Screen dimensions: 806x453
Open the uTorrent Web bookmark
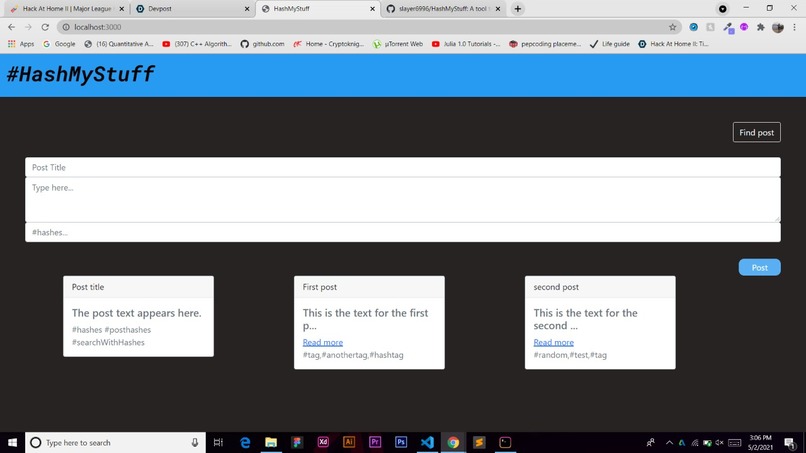[398, 44]
